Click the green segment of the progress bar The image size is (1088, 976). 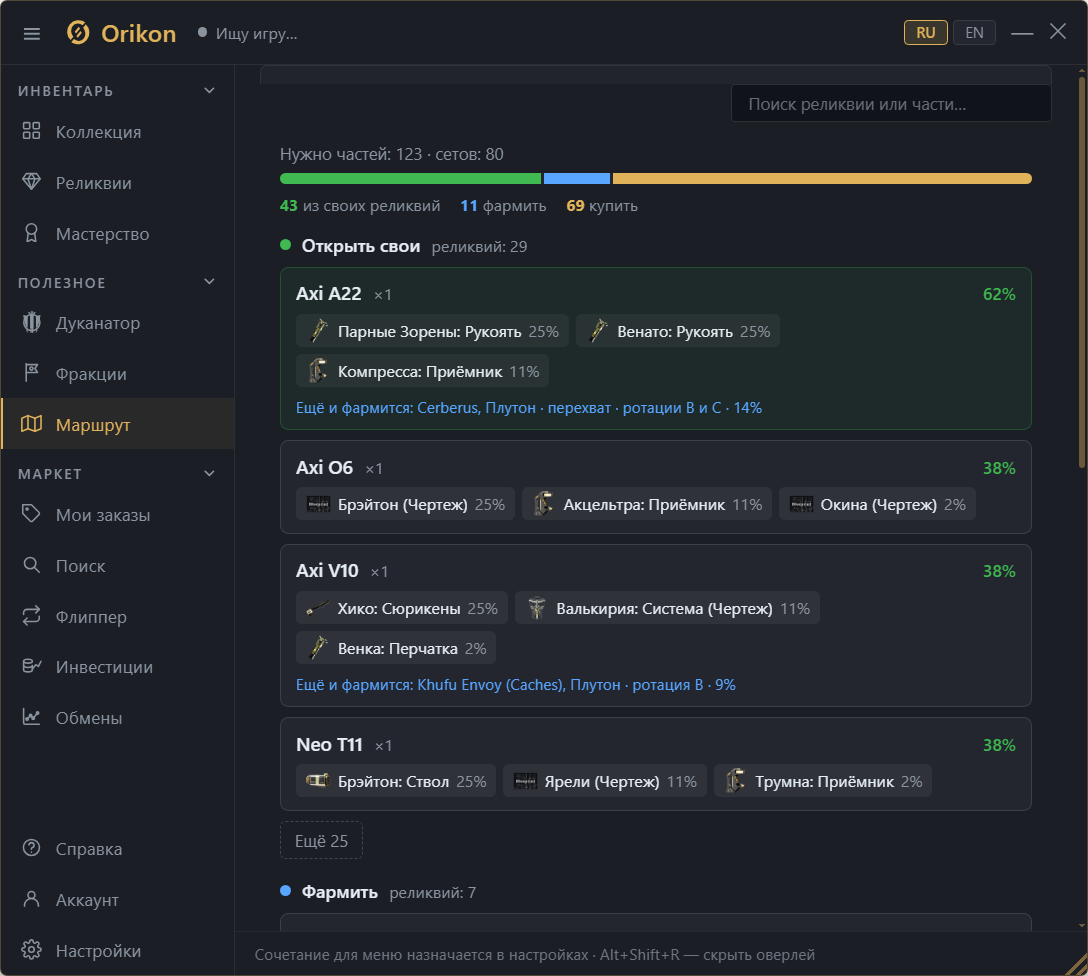[410, 179]
